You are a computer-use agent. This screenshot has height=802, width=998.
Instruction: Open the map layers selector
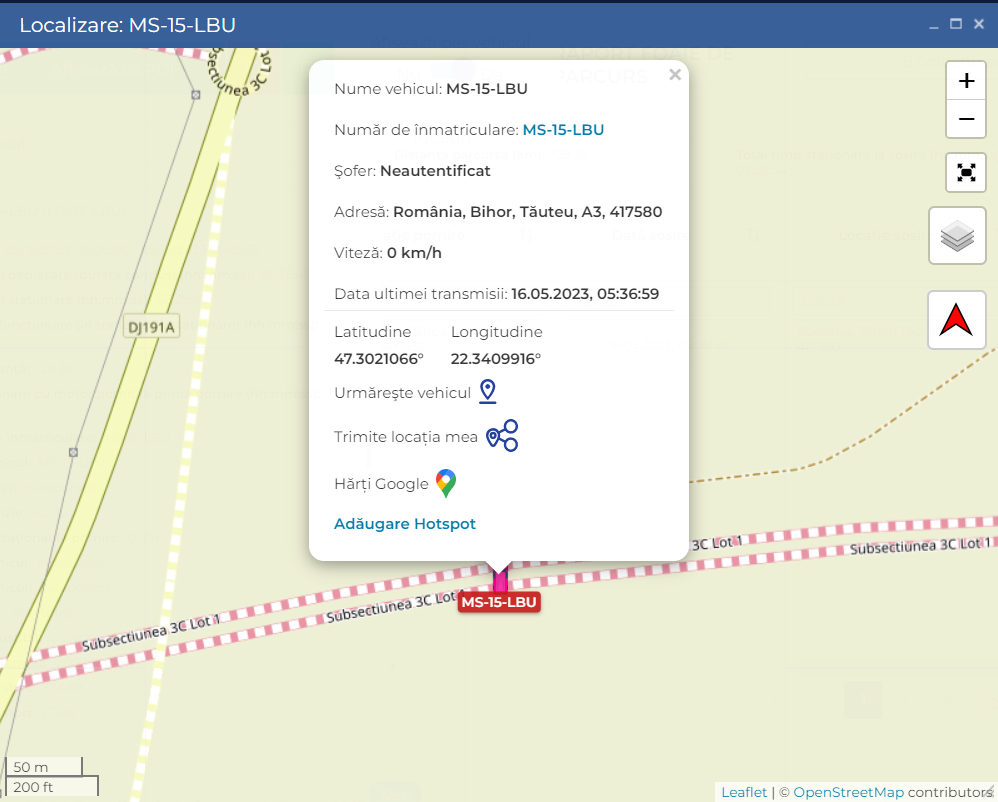(x=957, y=236)
